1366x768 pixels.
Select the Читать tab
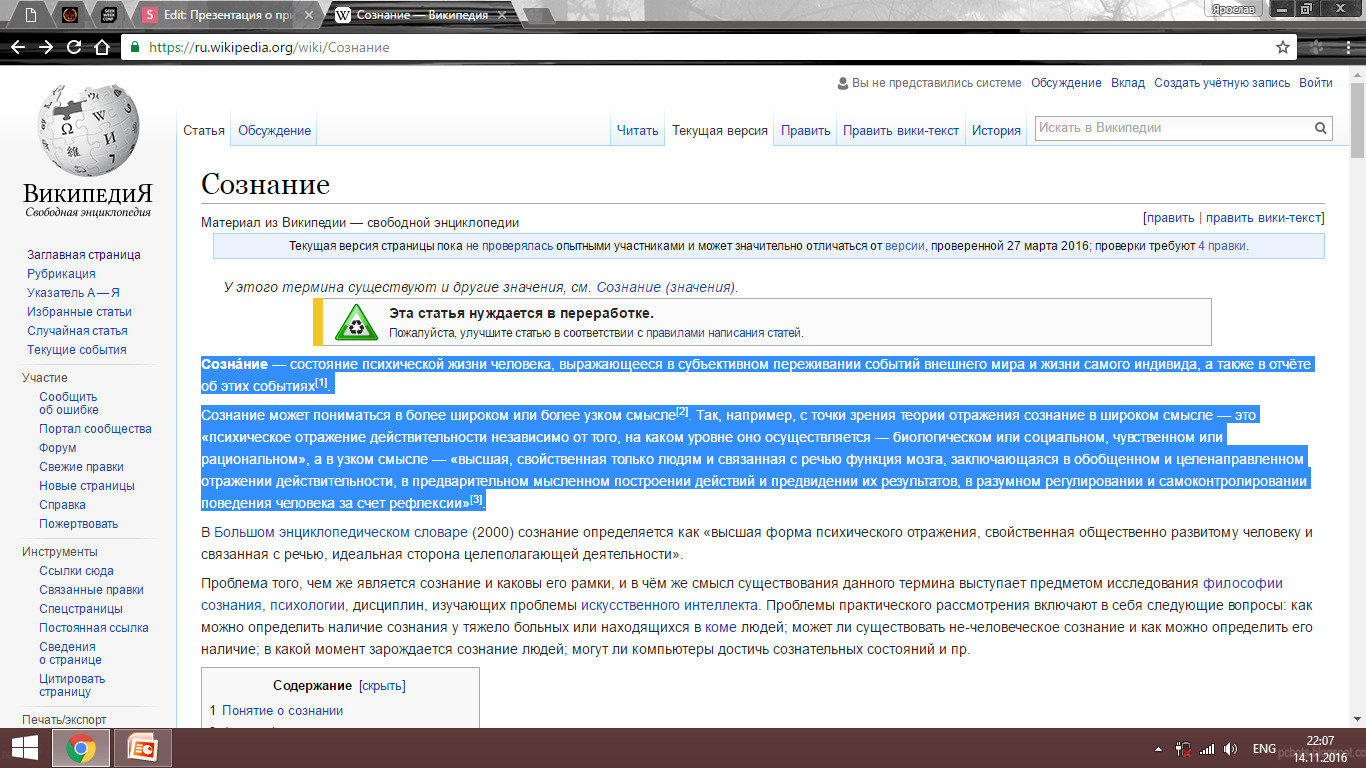(638, 130)
